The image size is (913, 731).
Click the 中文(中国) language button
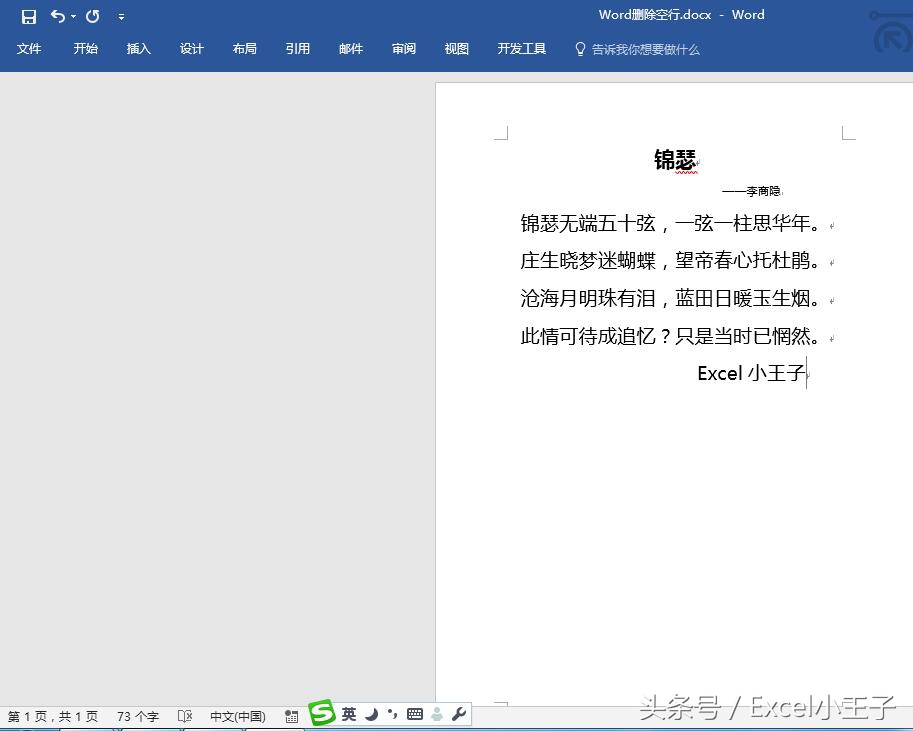click(x=240, y=716)
